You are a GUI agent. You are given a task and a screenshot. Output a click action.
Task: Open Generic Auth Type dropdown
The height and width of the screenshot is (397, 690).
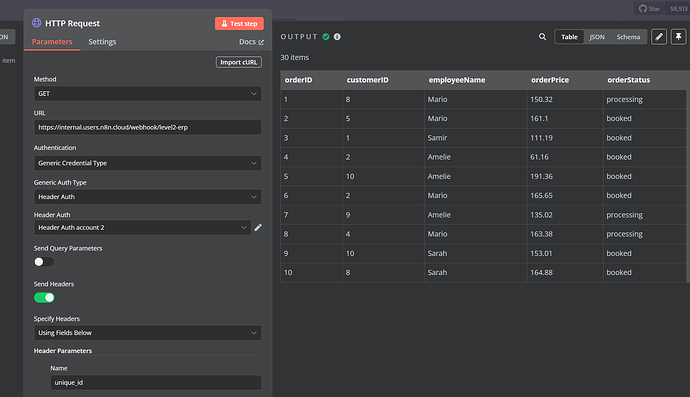pyautogui.click(x=147, y=197)
